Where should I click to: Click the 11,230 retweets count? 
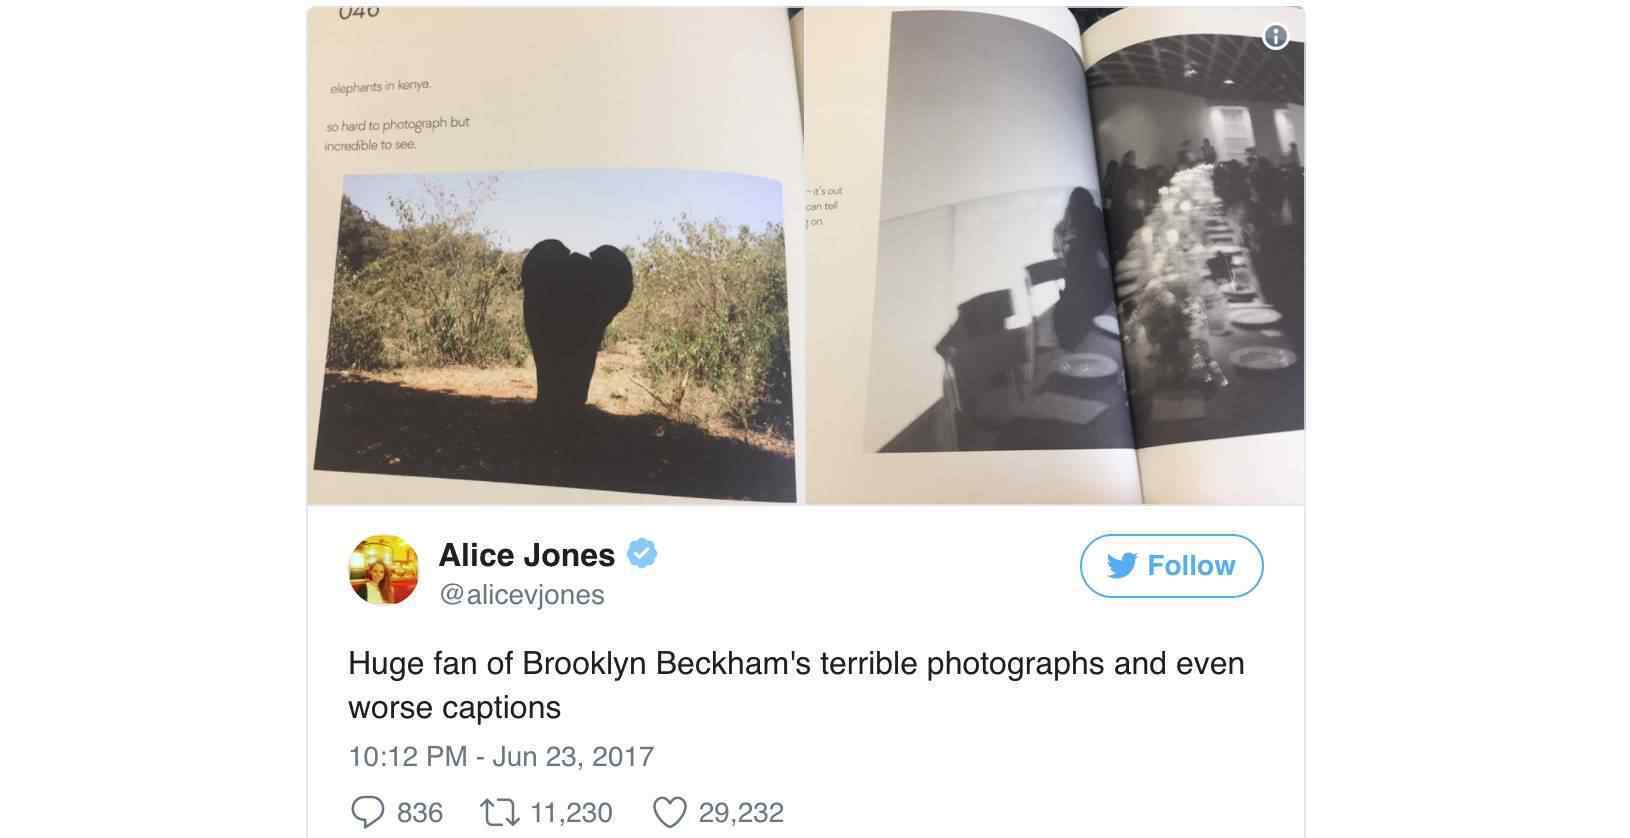571,813
